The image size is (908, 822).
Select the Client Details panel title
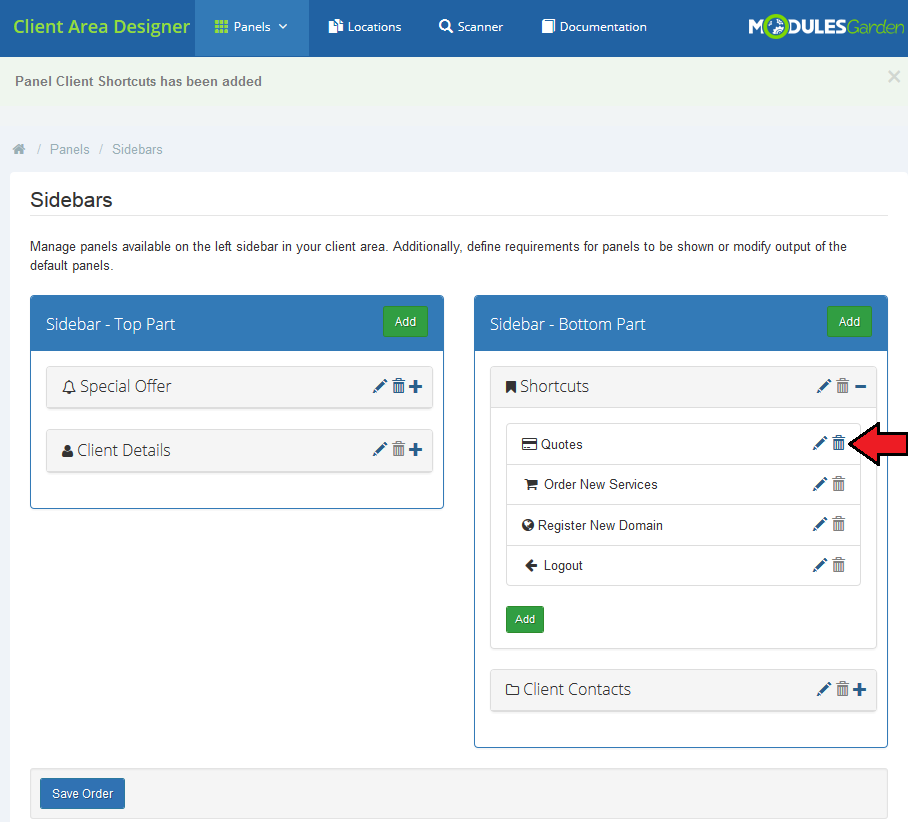124,450
